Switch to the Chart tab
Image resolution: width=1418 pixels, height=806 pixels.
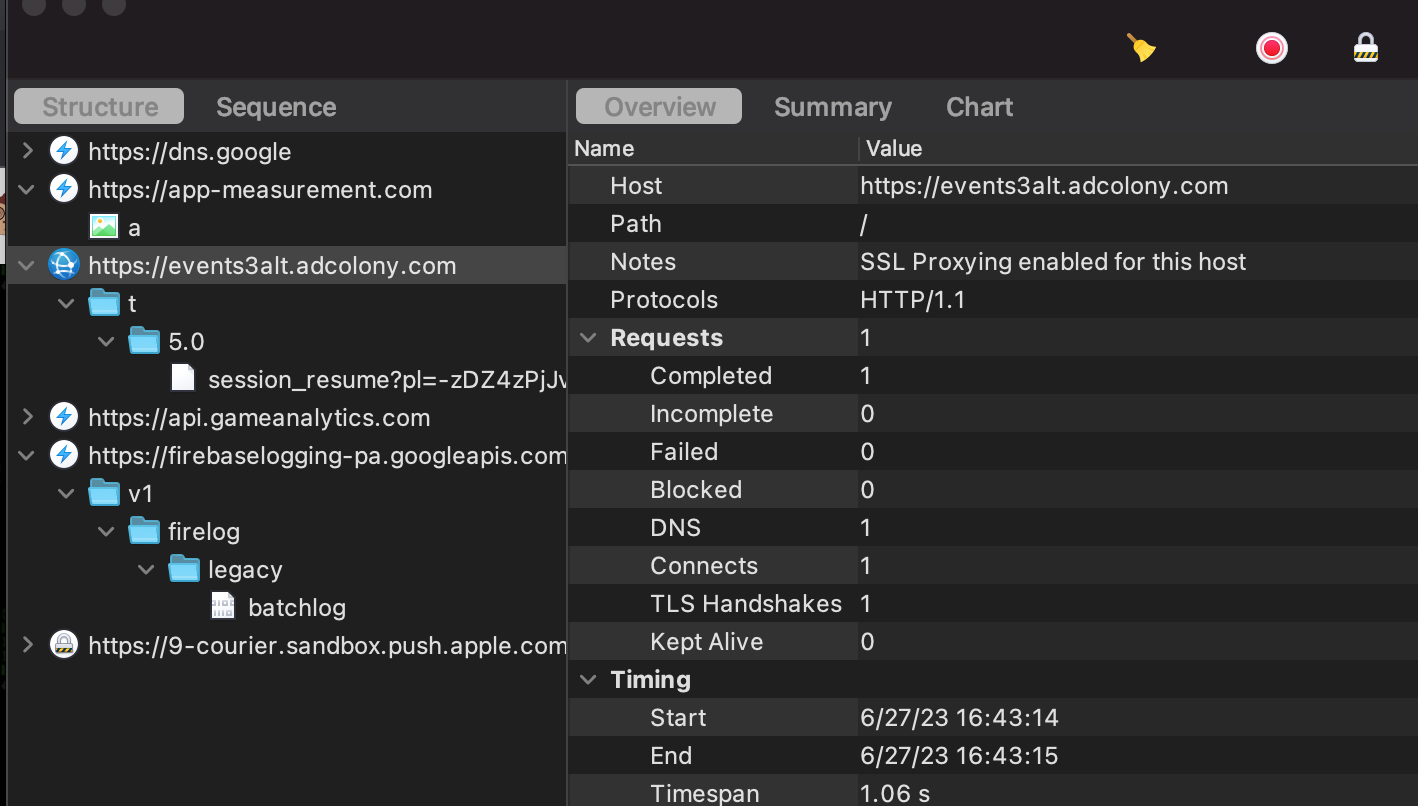980,107
